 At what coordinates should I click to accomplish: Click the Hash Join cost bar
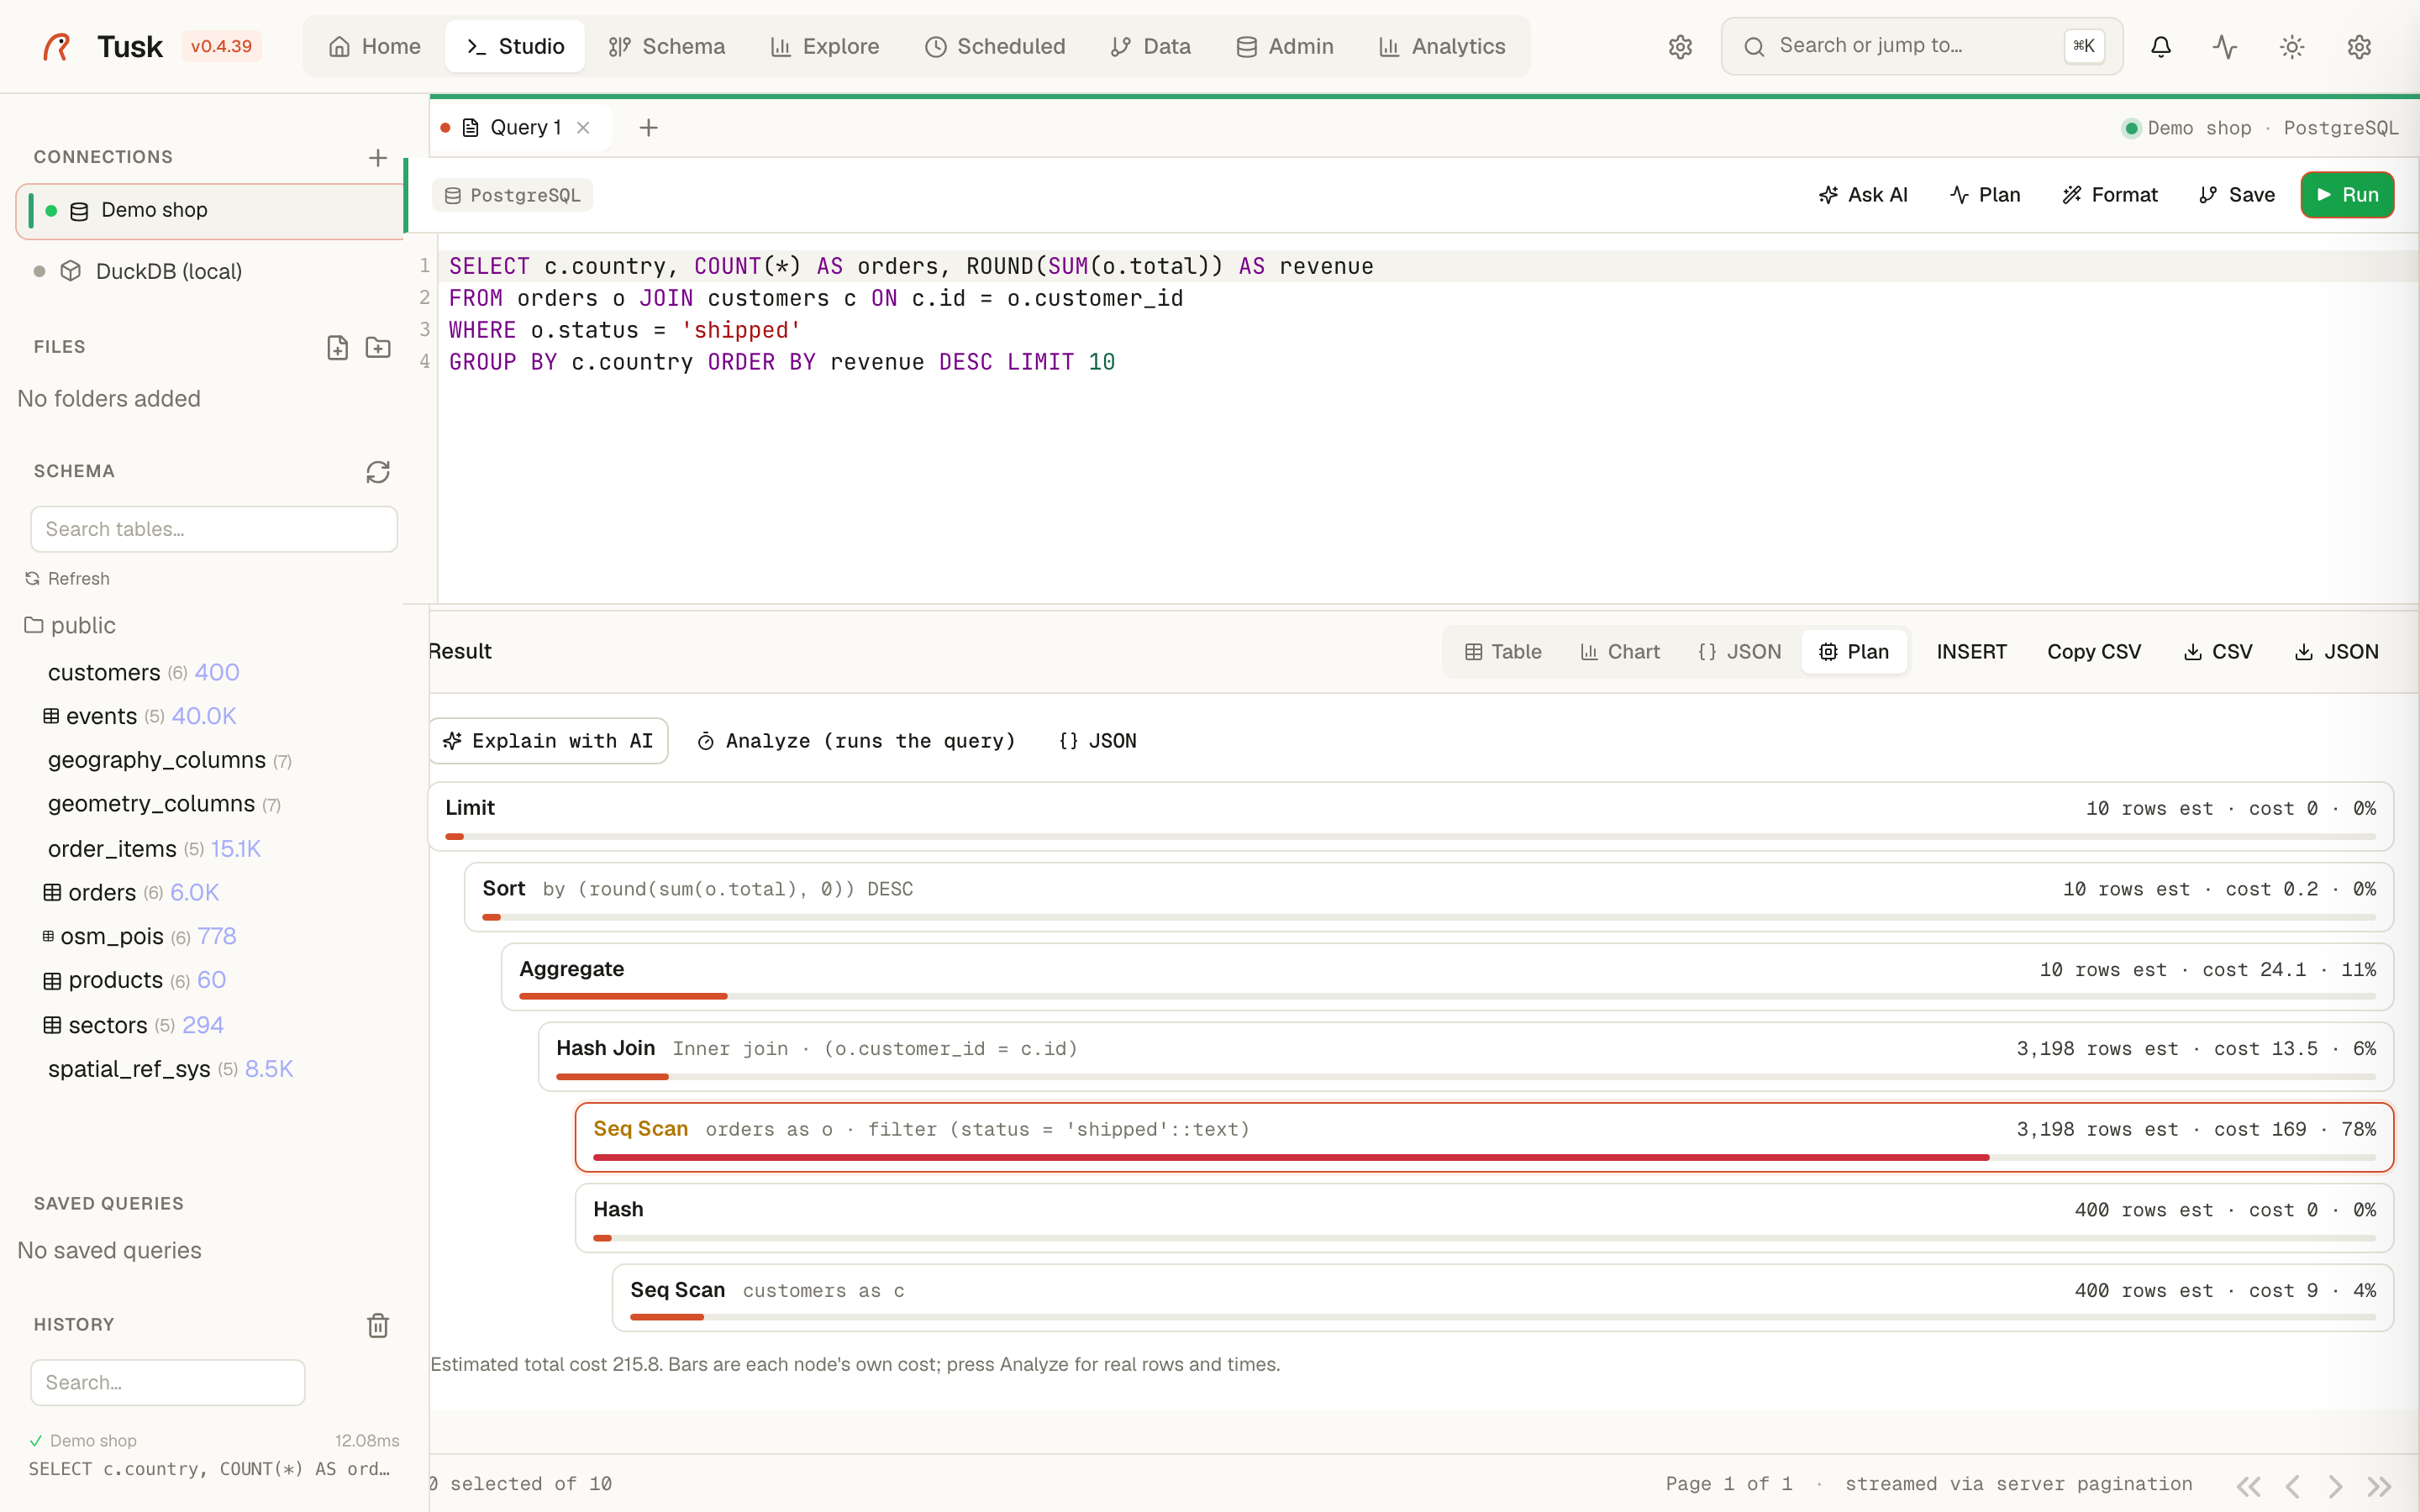tap(1466, 1076)
